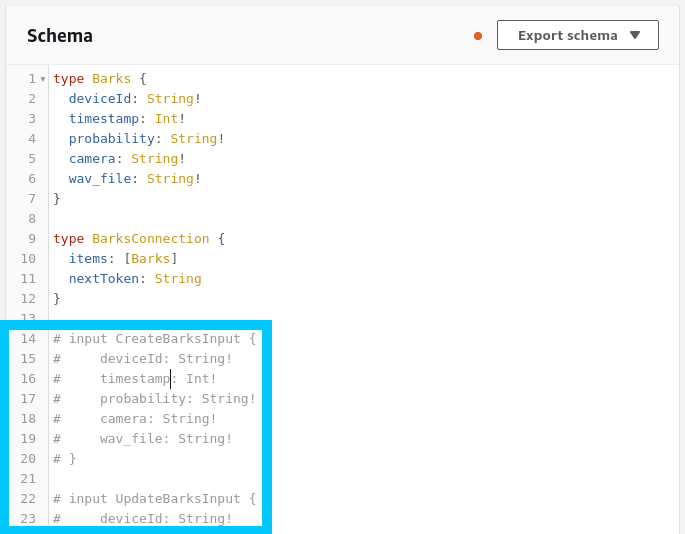Image resolution: width=685 pixels, height=534 pixels.
Task: Click line number 9 in gutter
Action: point(31,238)
